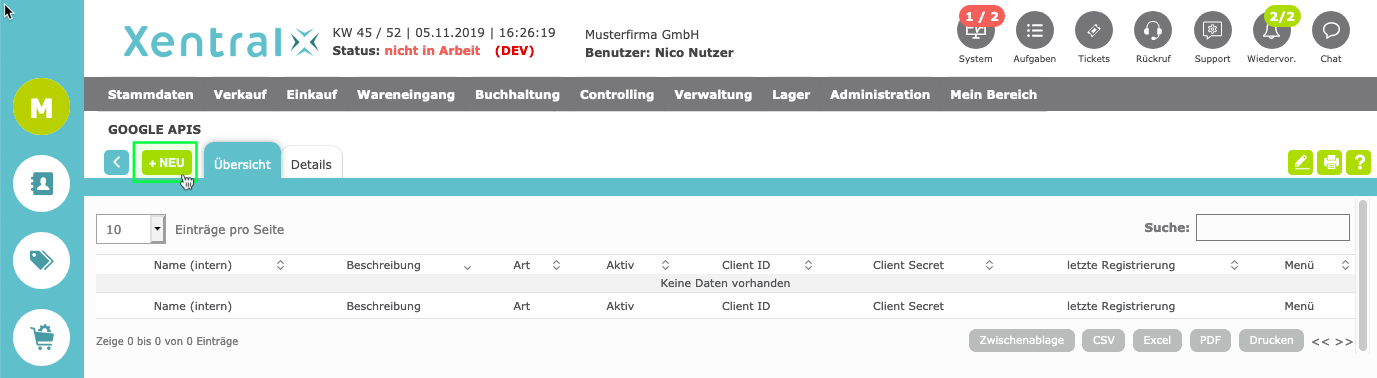The width and height of the screenshot is (1377, 378).
Task: Switch to the Details tab
Action: [311, 165]
